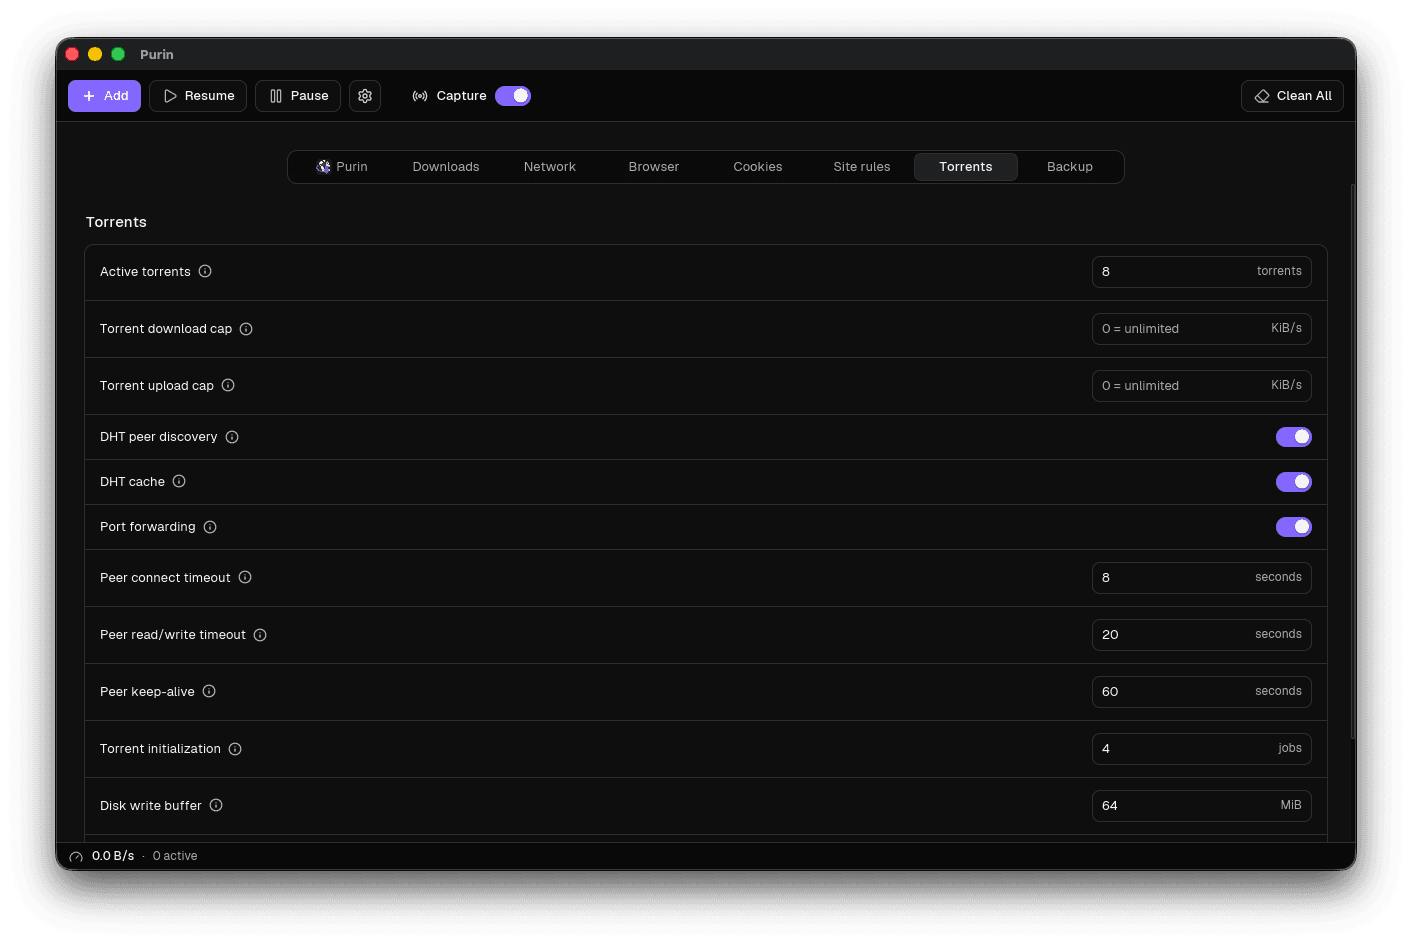The height and width of the screenshot is (944, 1412).
Task: Show info for Torrent upload cap
Action: (228, 385)
